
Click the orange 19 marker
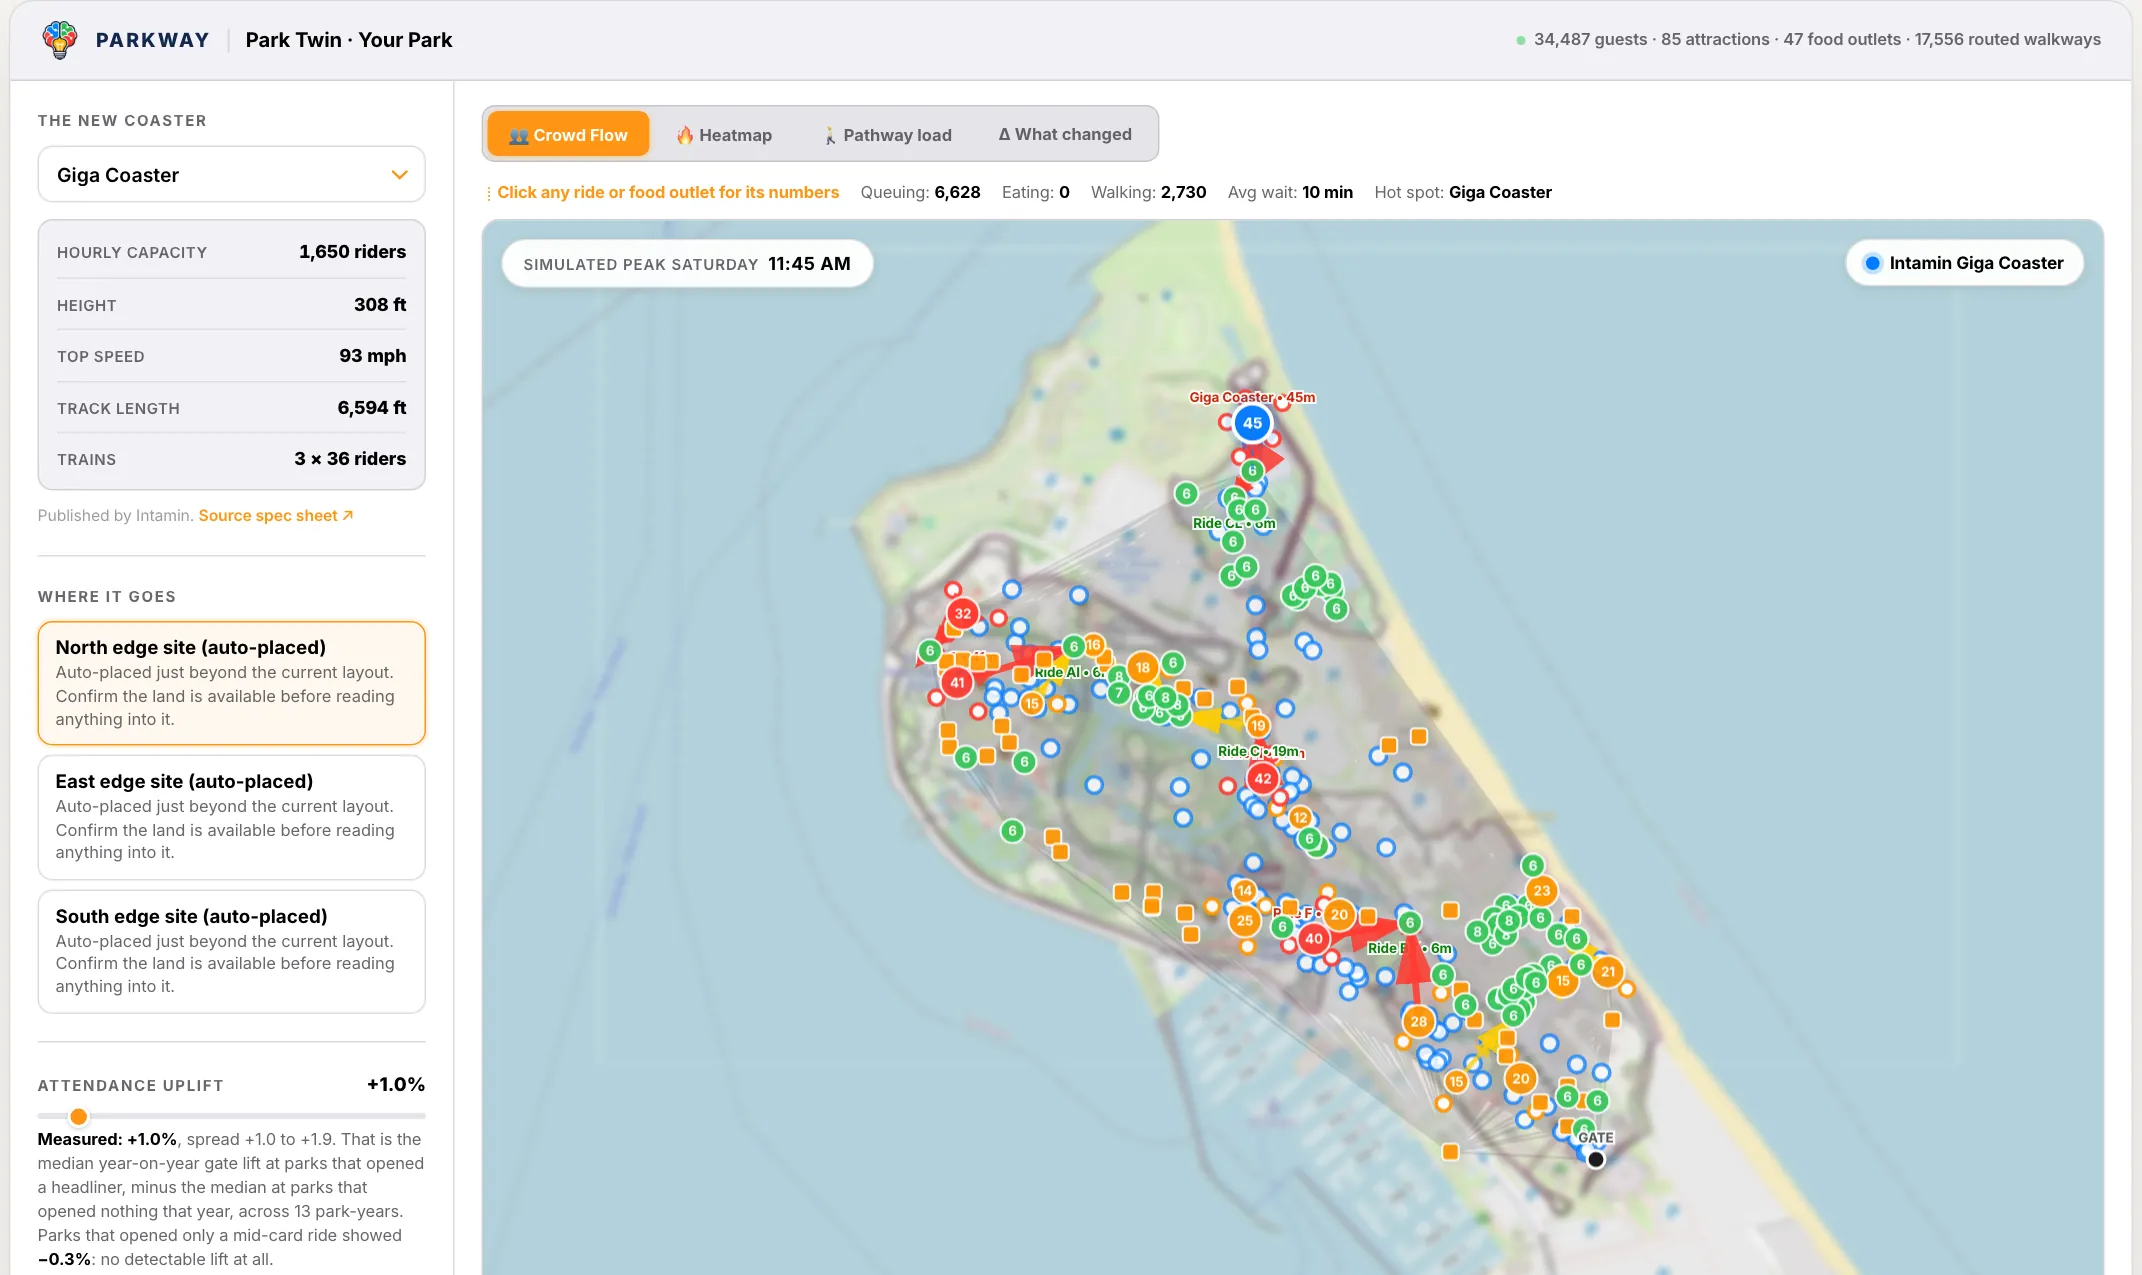tap(1258, 725)
